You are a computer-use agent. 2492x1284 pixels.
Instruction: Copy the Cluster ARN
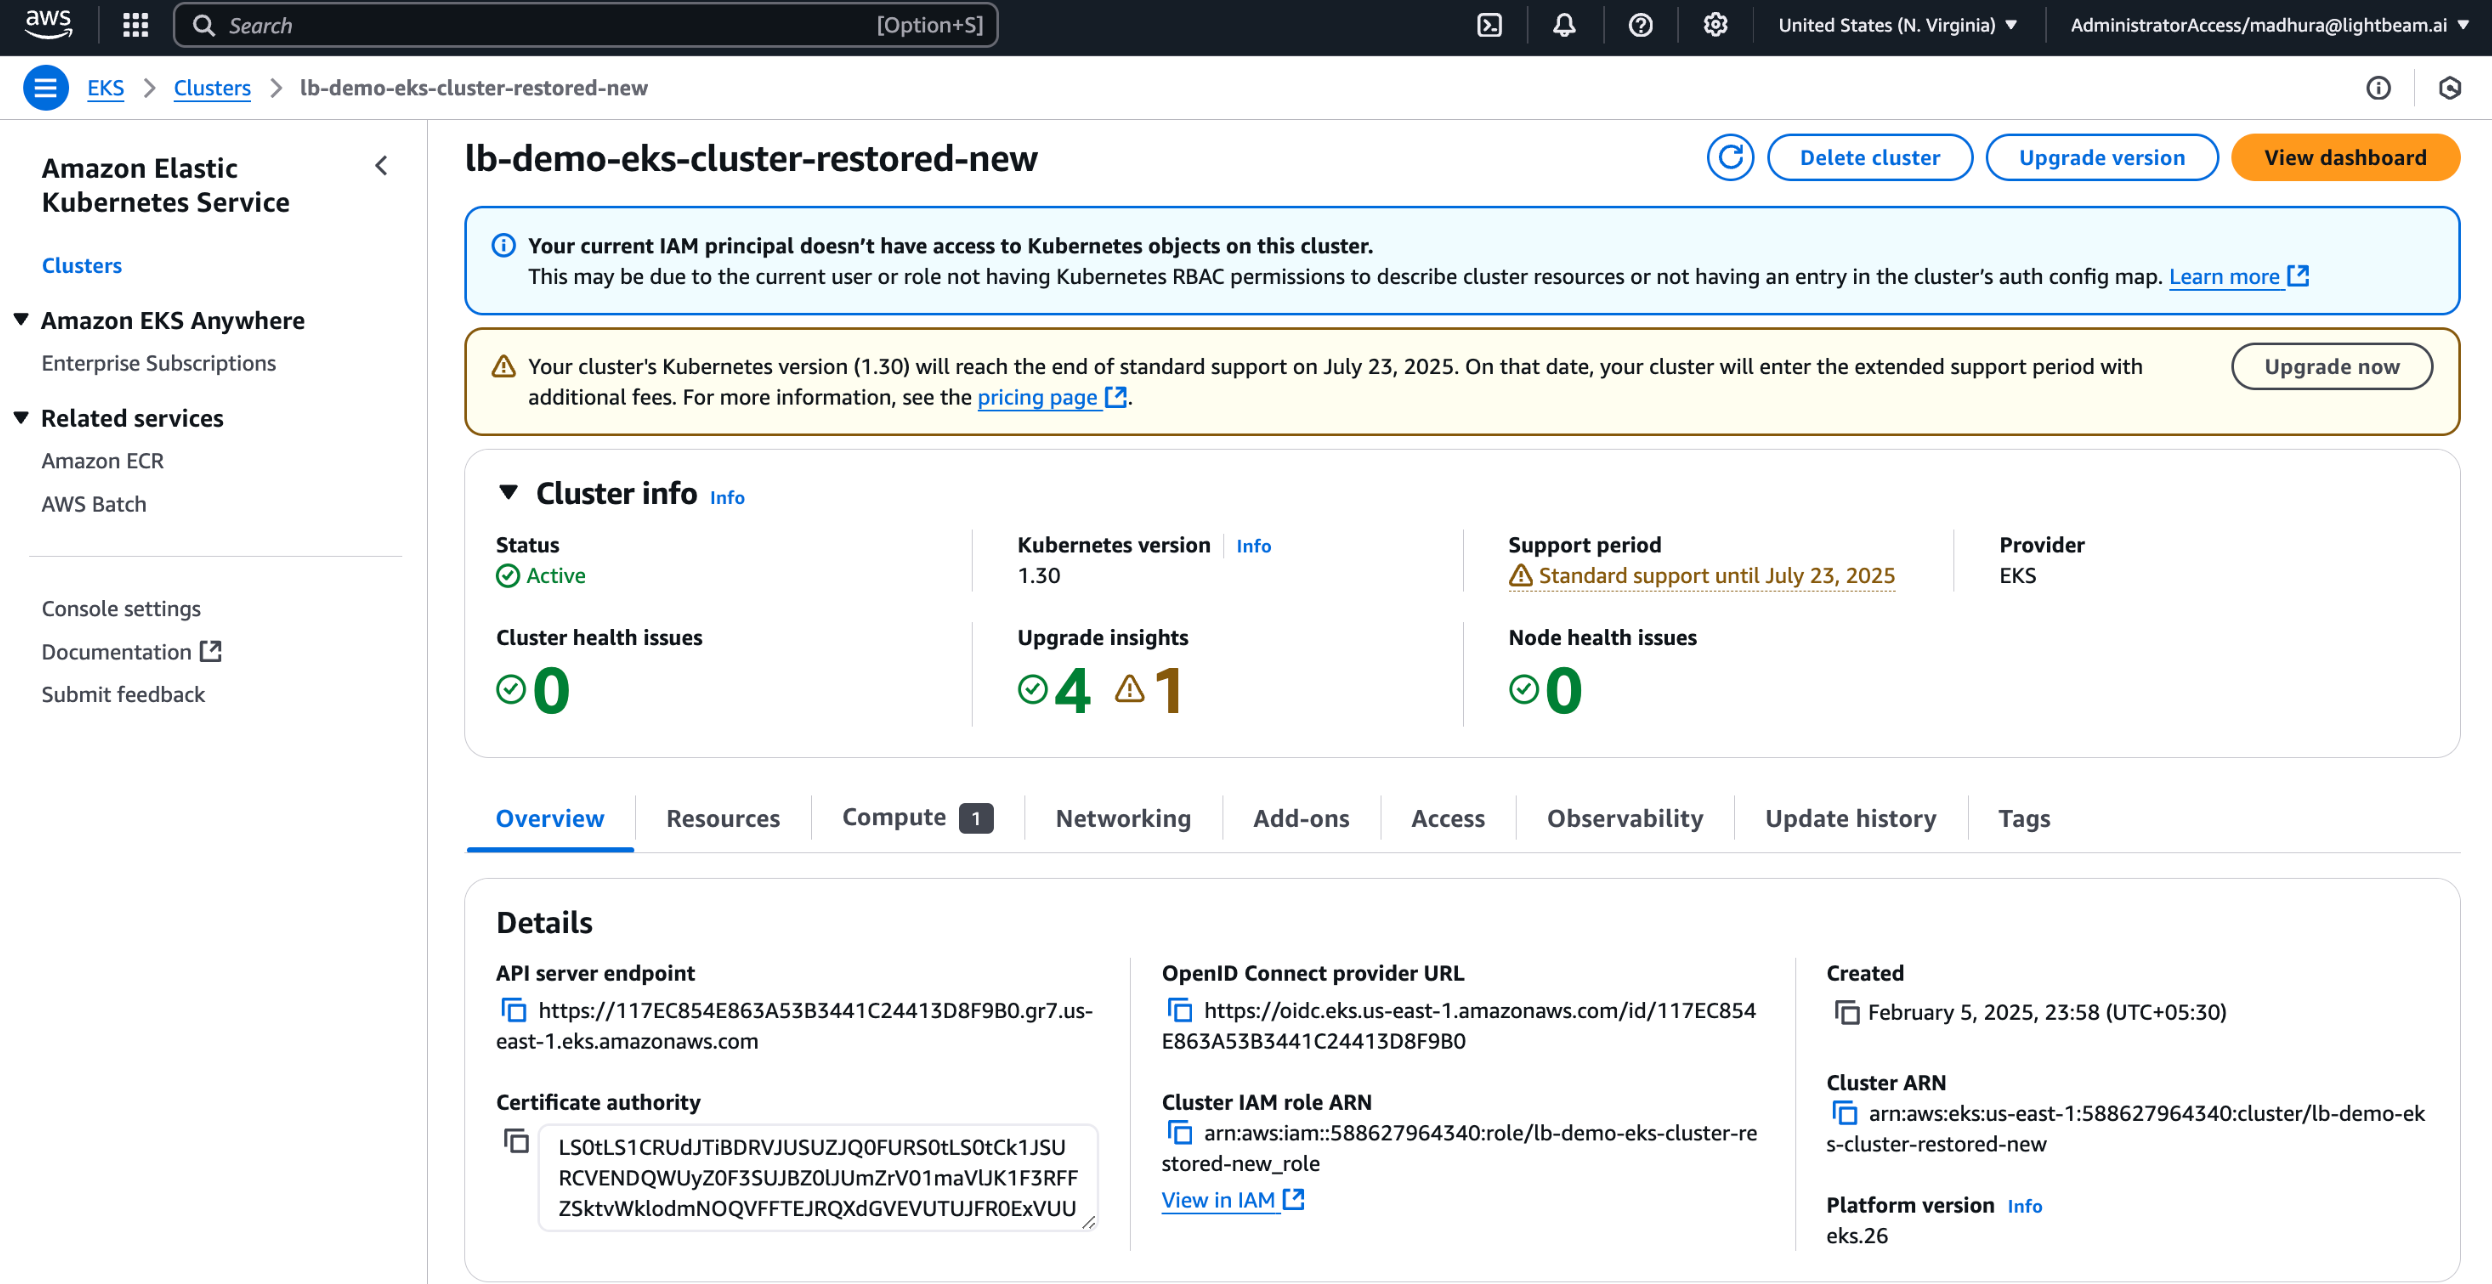coord(1844,1113)
